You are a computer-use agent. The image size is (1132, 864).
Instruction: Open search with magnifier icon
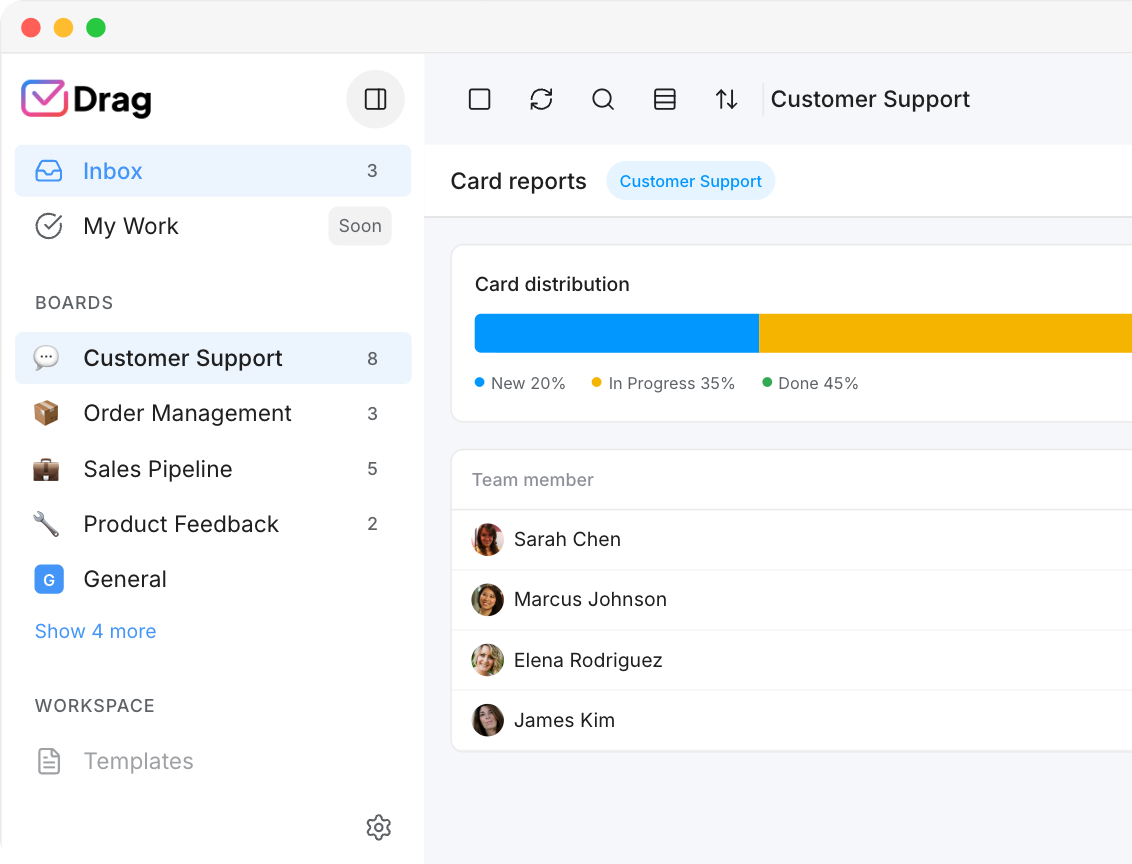click(x=603, y=99)
